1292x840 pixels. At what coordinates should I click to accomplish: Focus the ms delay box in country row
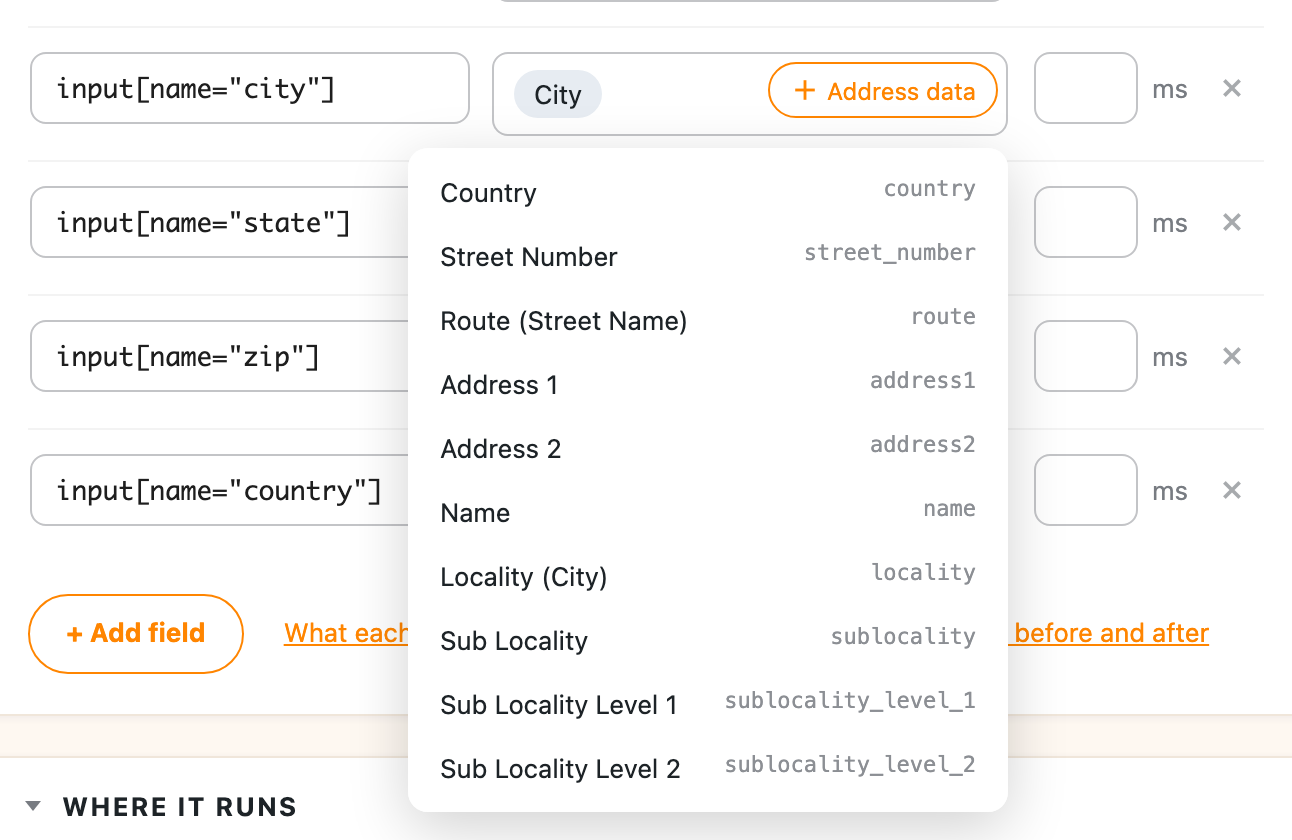point(1086,490)
